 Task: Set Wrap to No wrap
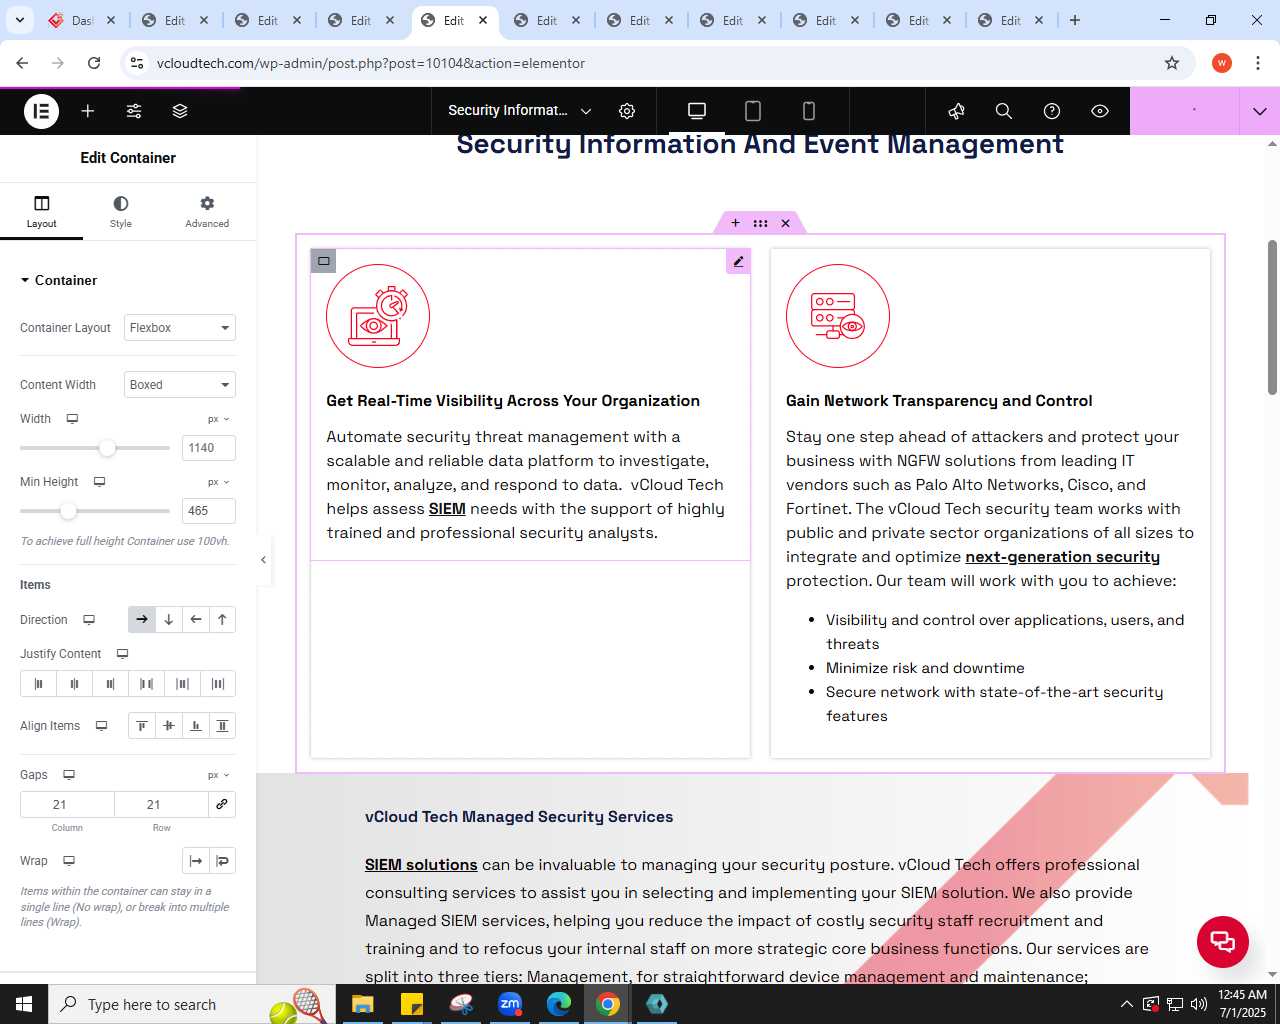pyautogui.click(x=196, y=861)
